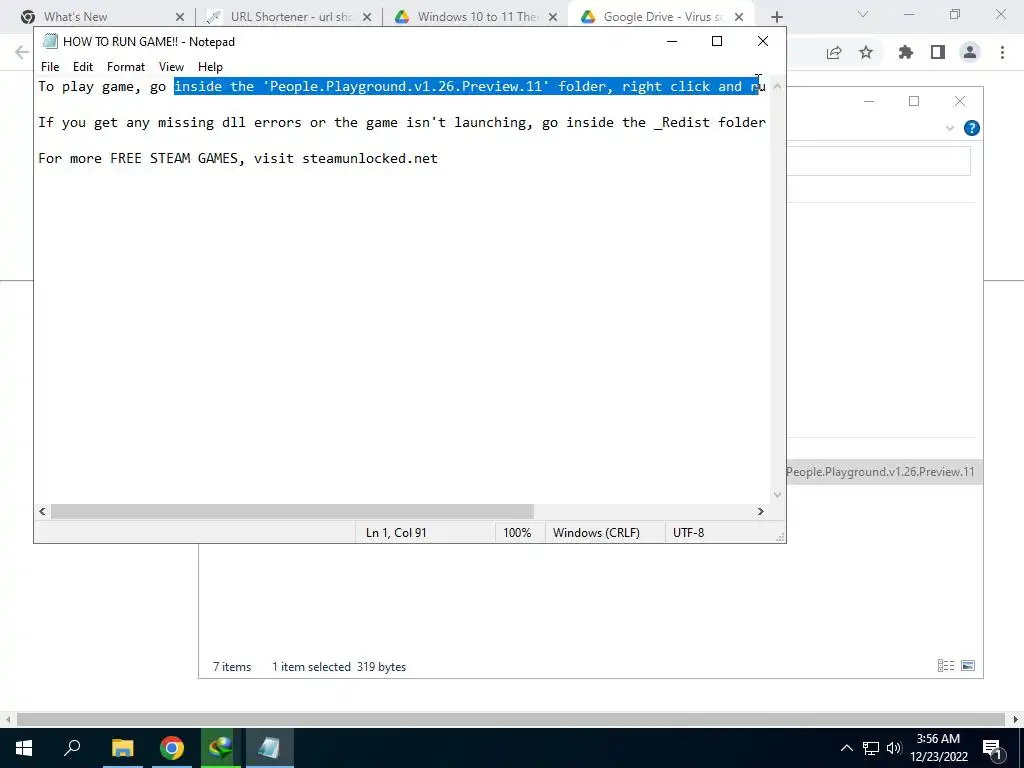Bookmark this page with the star icon
This screenshot has height=768, width=1024.
coord(866,53)
